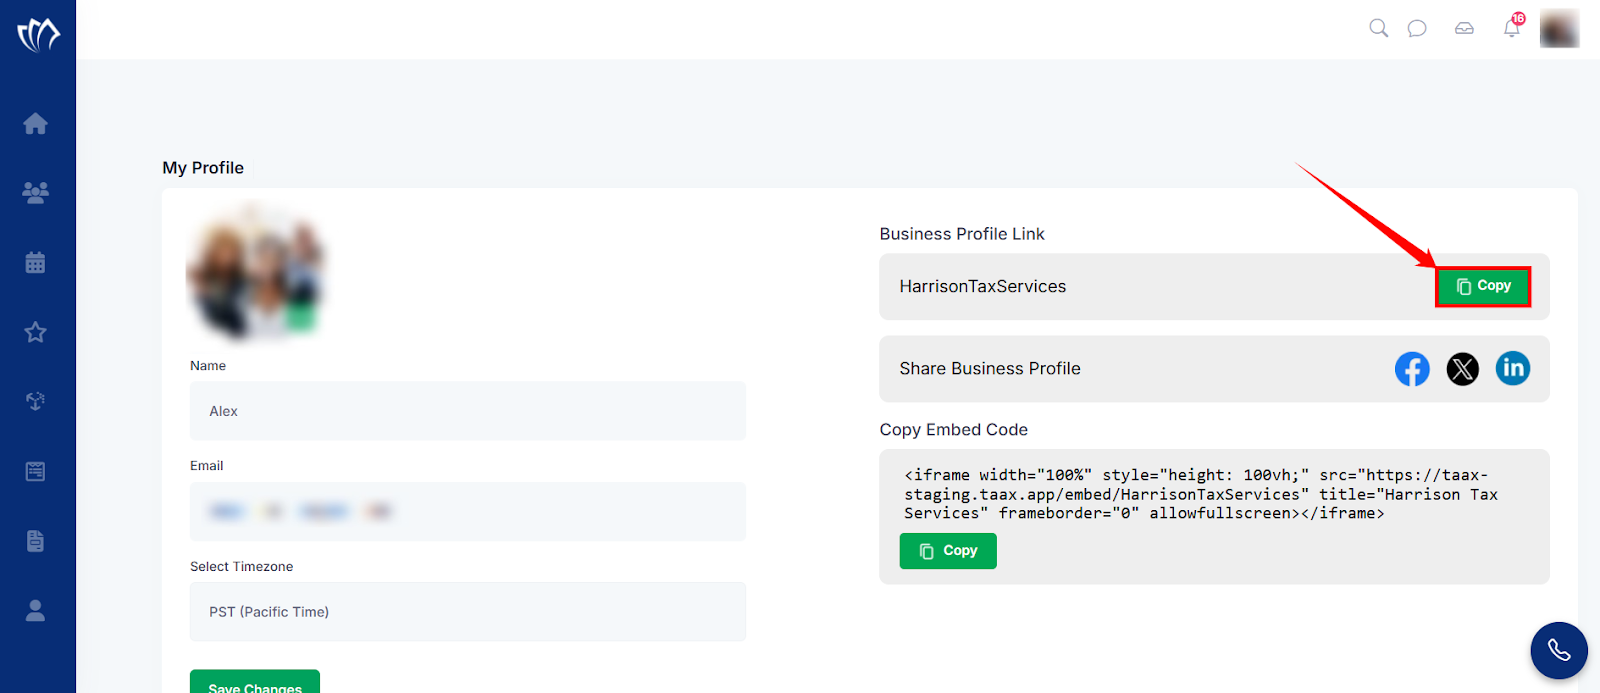Open the Select Timezone dropdown
1600x693 pixels.
click(x=468, y=612)
